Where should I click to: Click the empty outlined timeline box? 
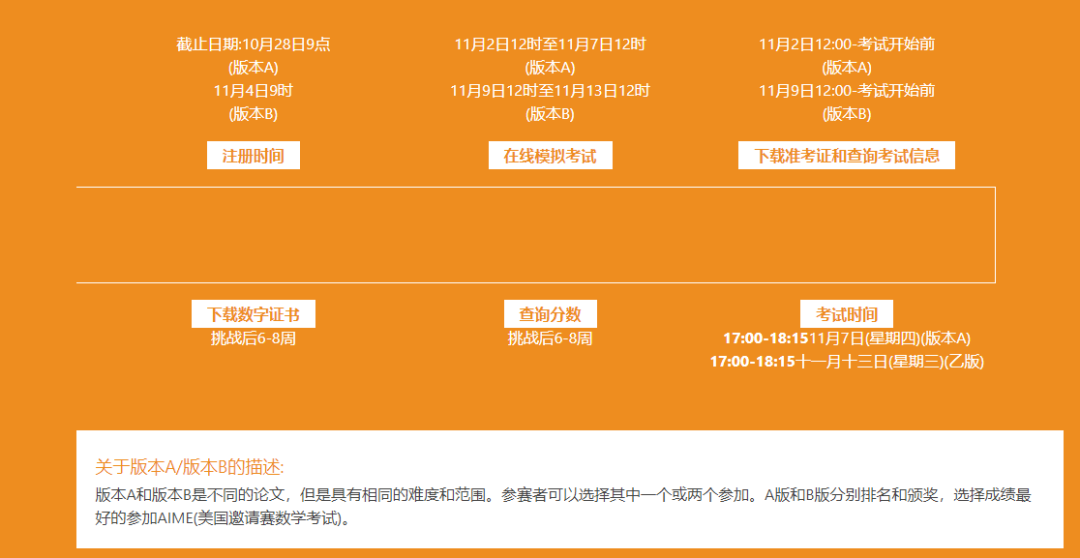(x=535, y=235)
